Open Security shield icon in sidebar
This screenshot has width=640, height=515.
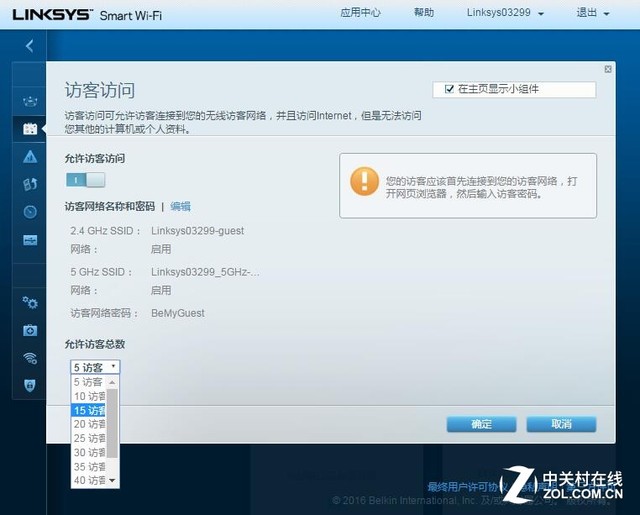pyautogui.click(x=30, y=385)
